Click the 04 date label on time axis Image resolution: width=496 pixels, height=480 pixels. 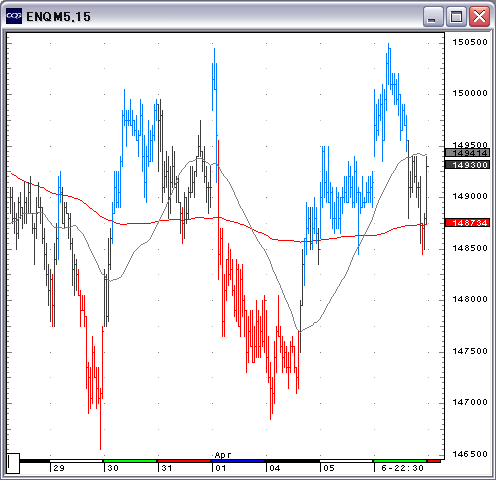tap(275, 468)
